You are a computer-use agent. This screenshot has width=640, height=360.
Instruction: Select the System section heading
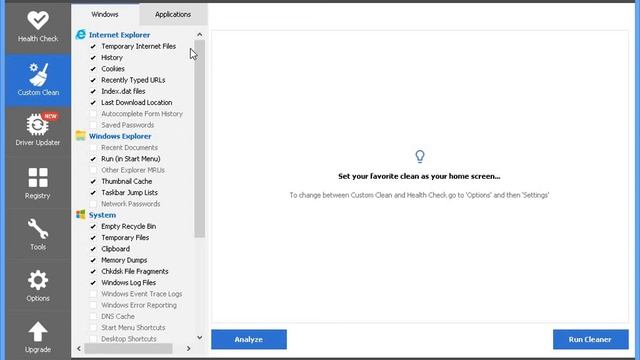click(x=102, y=215)
